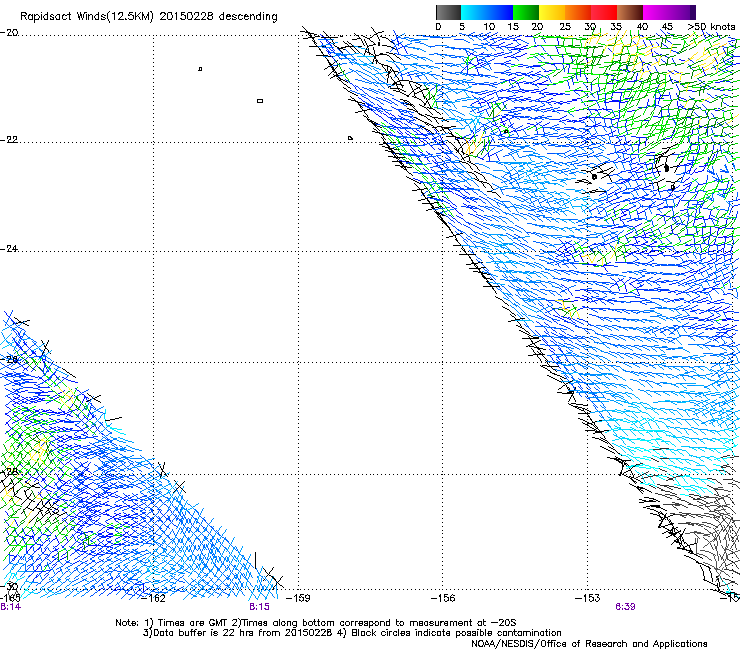Click the '-20' latitude label

[x=9, y=33]
